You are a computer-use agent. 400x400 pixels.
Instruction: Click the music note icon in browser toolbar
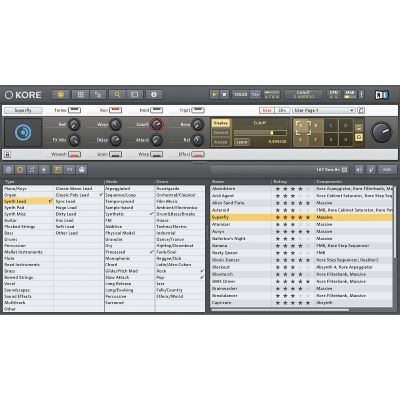32,170
